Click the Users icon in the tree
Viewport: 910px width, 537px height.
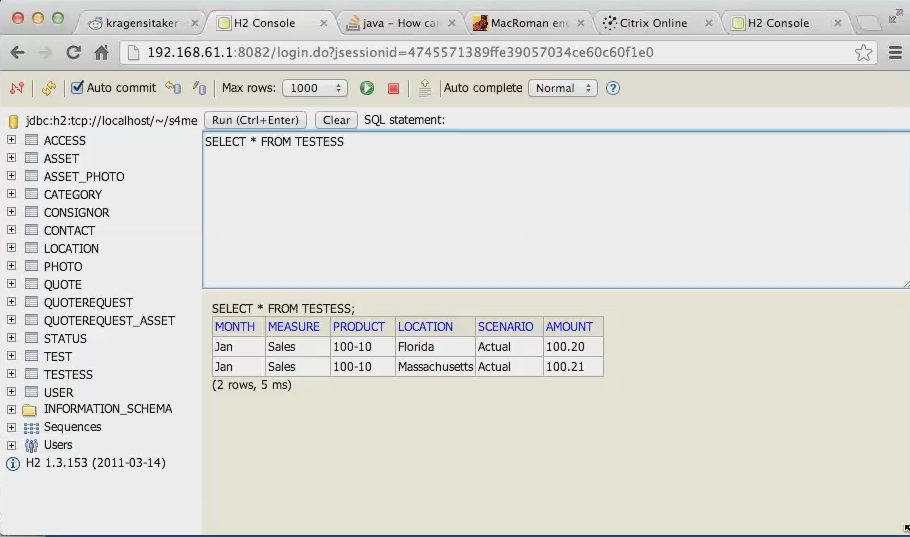31,445
